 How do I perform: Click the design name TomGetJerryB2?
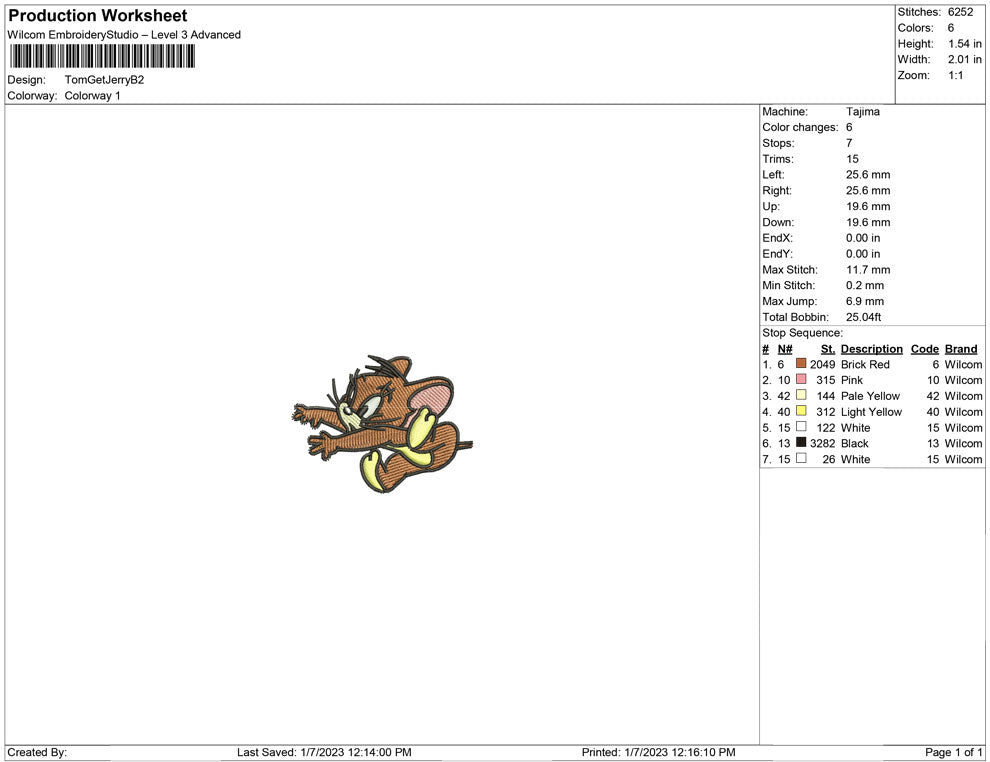click(x=104, y=80)
